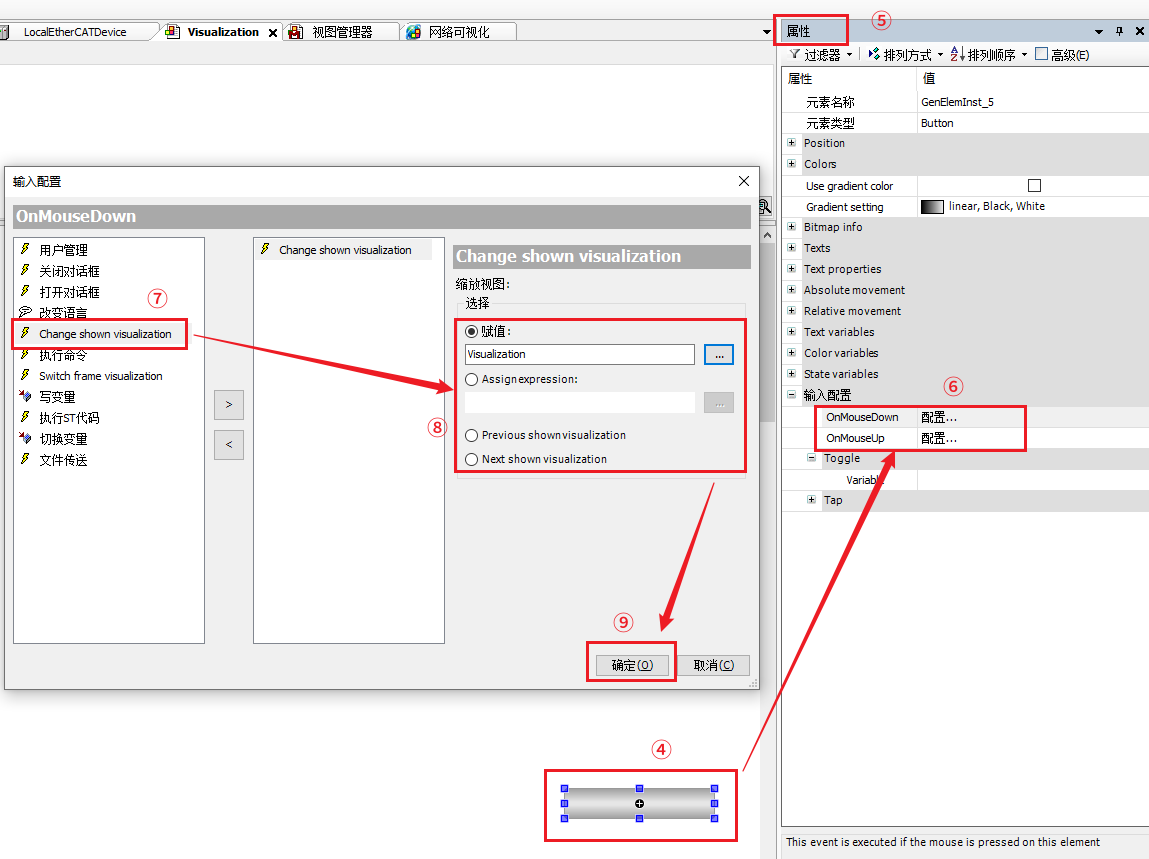This screenshot has height=859, width=1149.
Task: Expand the Text properties group
Action: (792, 269)
